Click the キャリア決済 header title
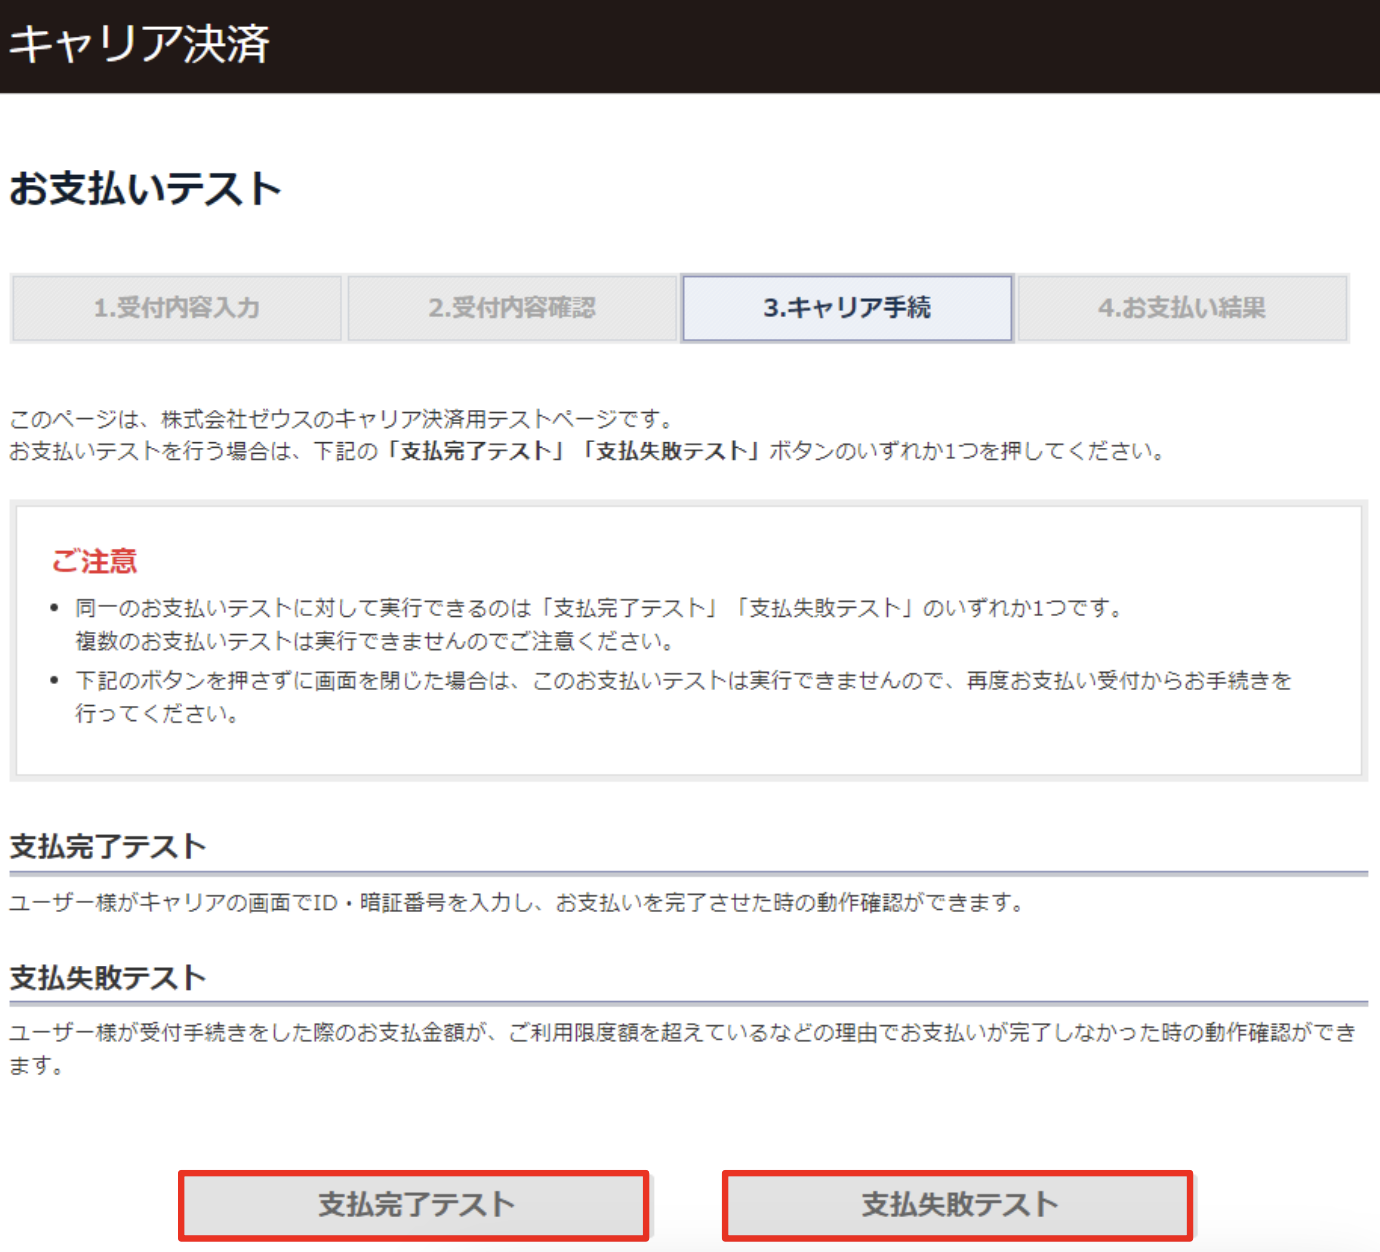 139,44
